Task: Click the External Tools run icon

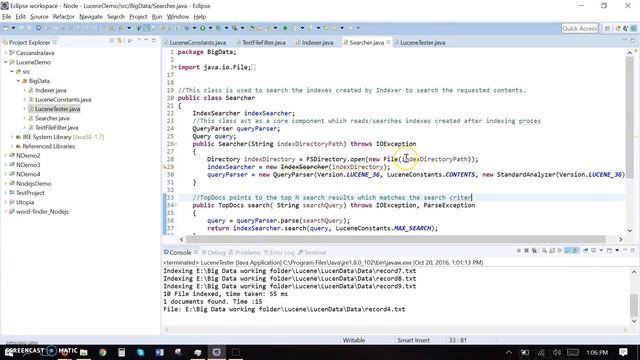Action: [x=235, y=28]
